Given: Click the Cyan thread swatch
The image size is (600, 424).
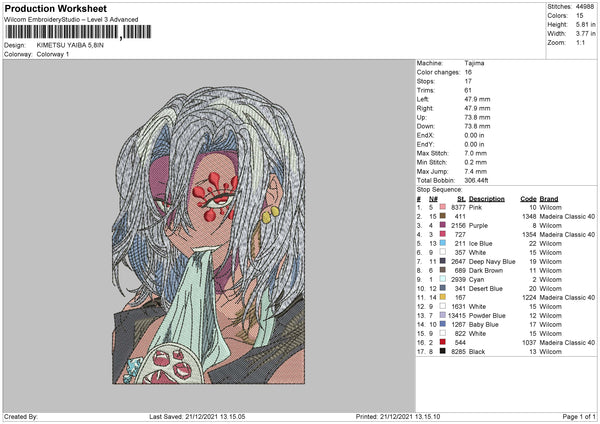Looking at the screenshot, I should coord(443,279).
